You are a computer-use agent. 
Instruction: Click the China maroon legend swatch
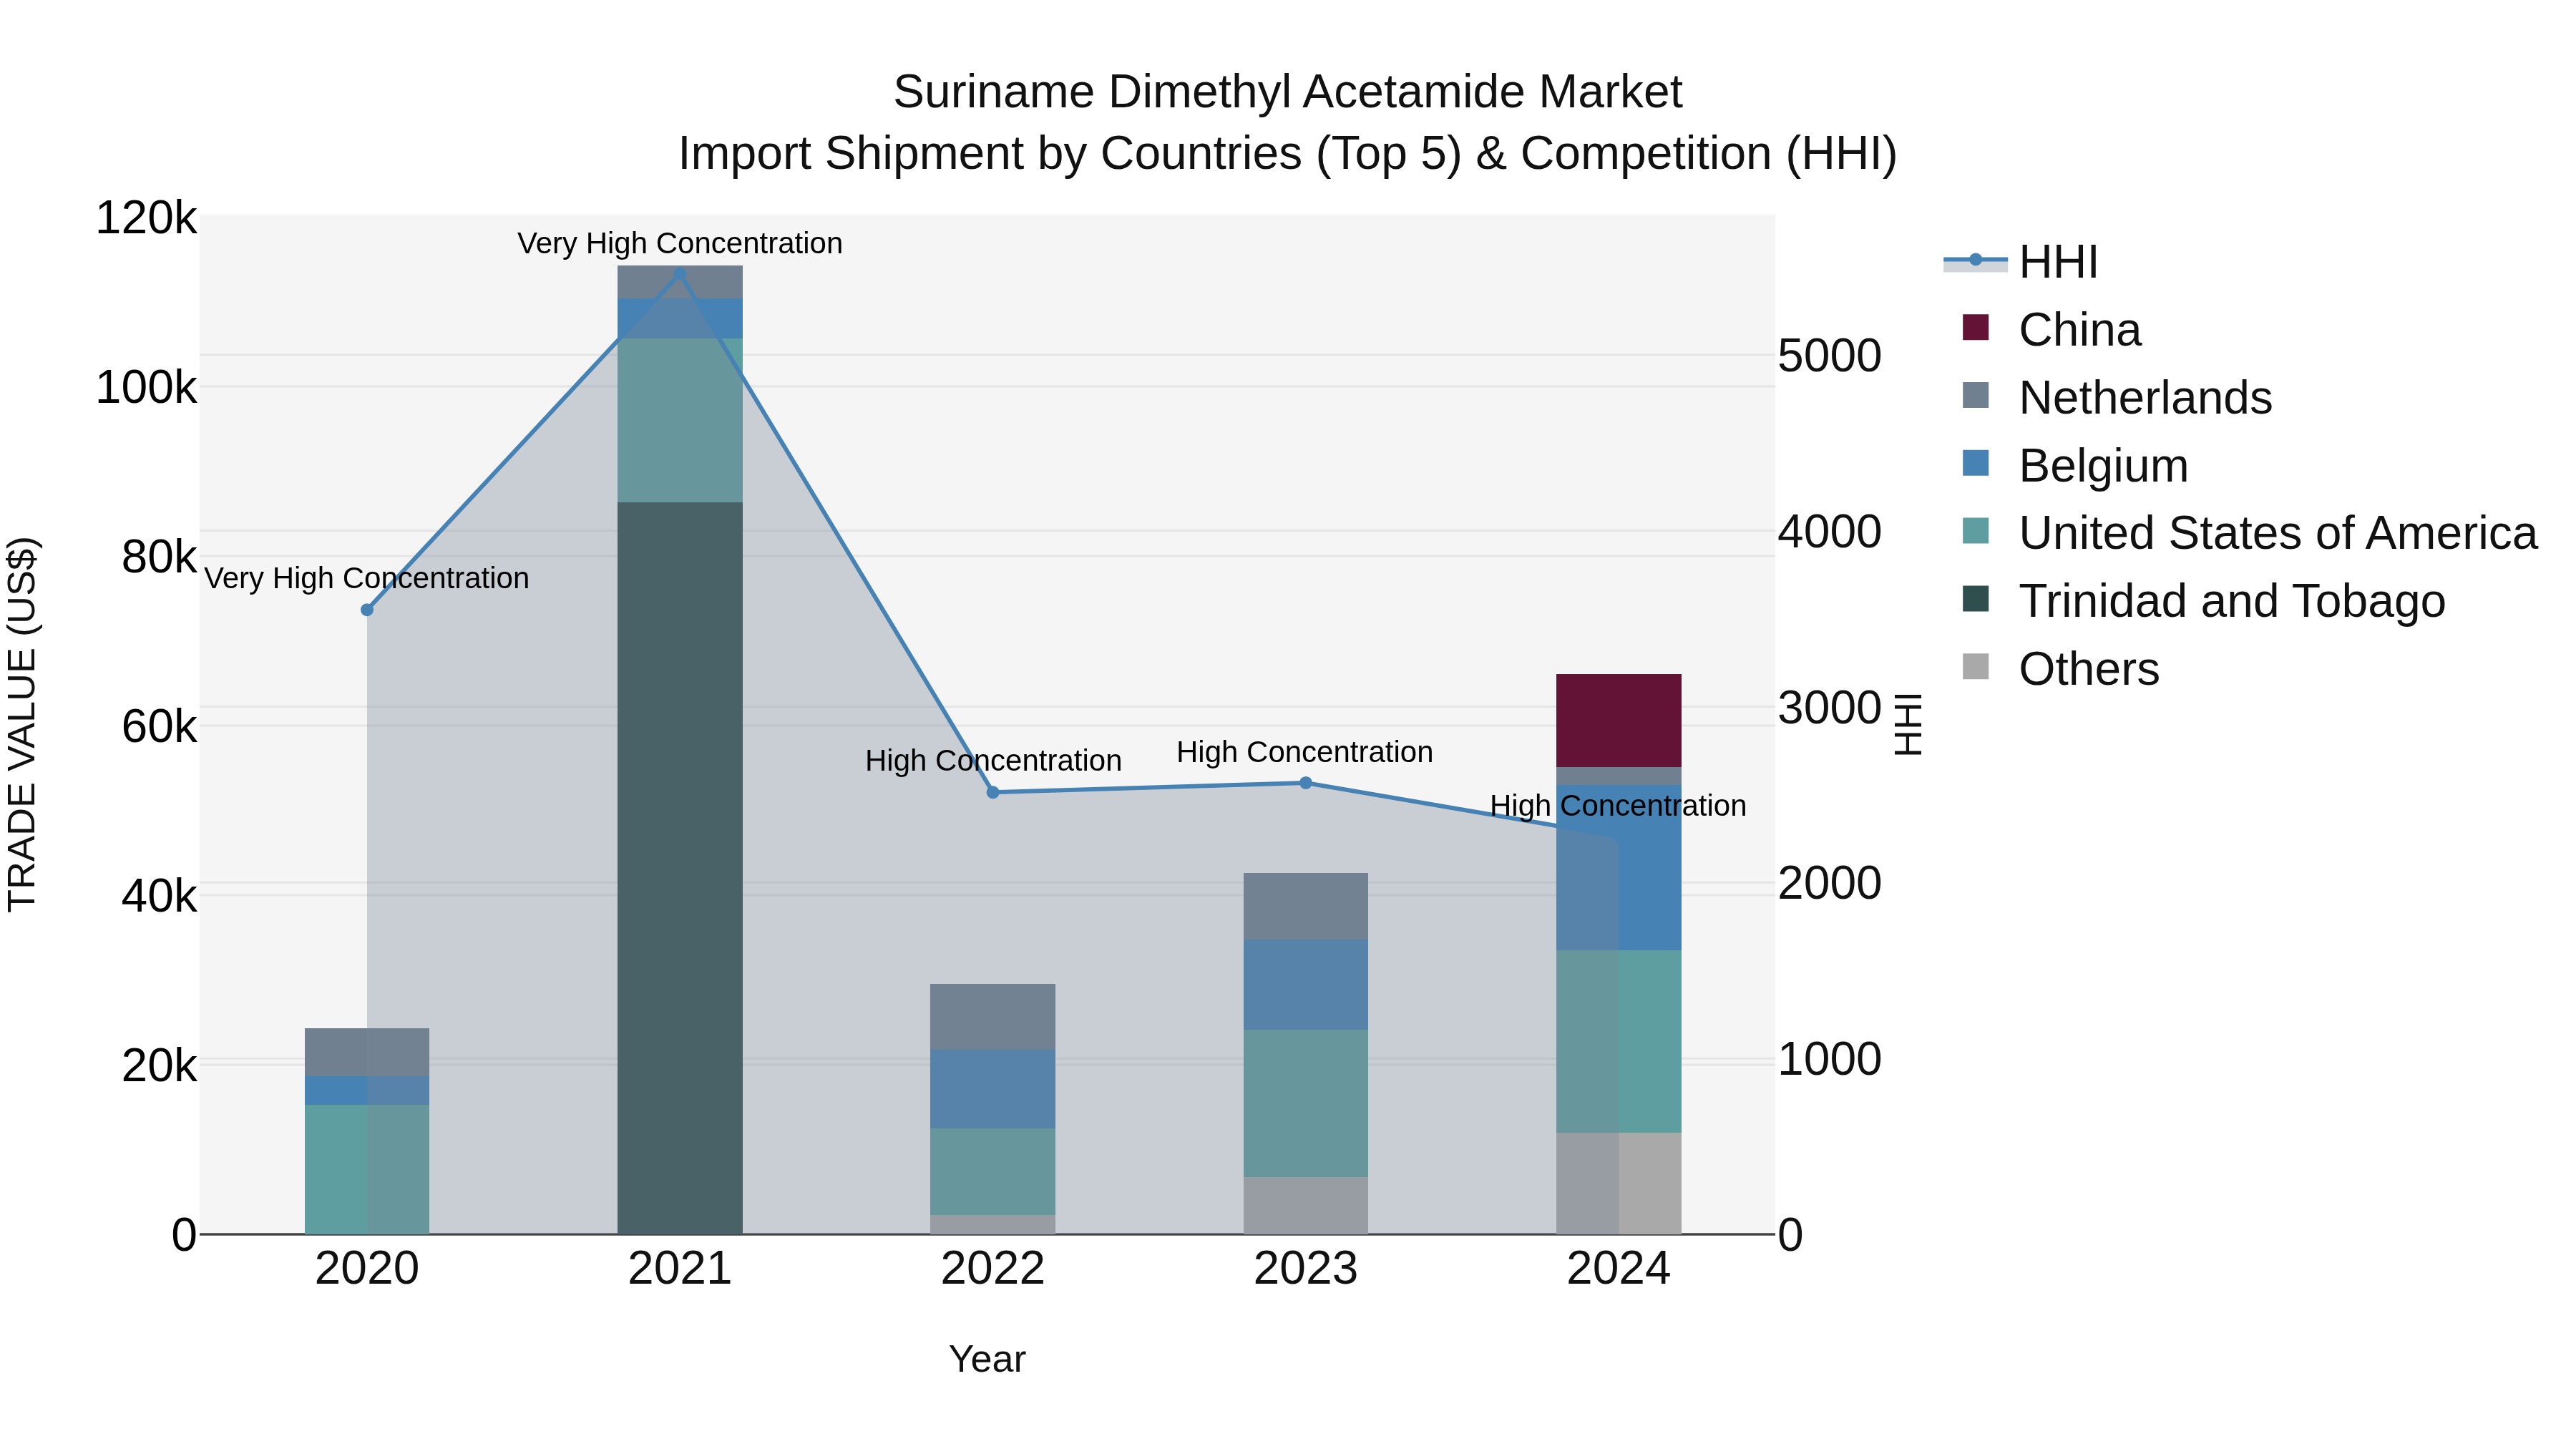point(1976,327)
